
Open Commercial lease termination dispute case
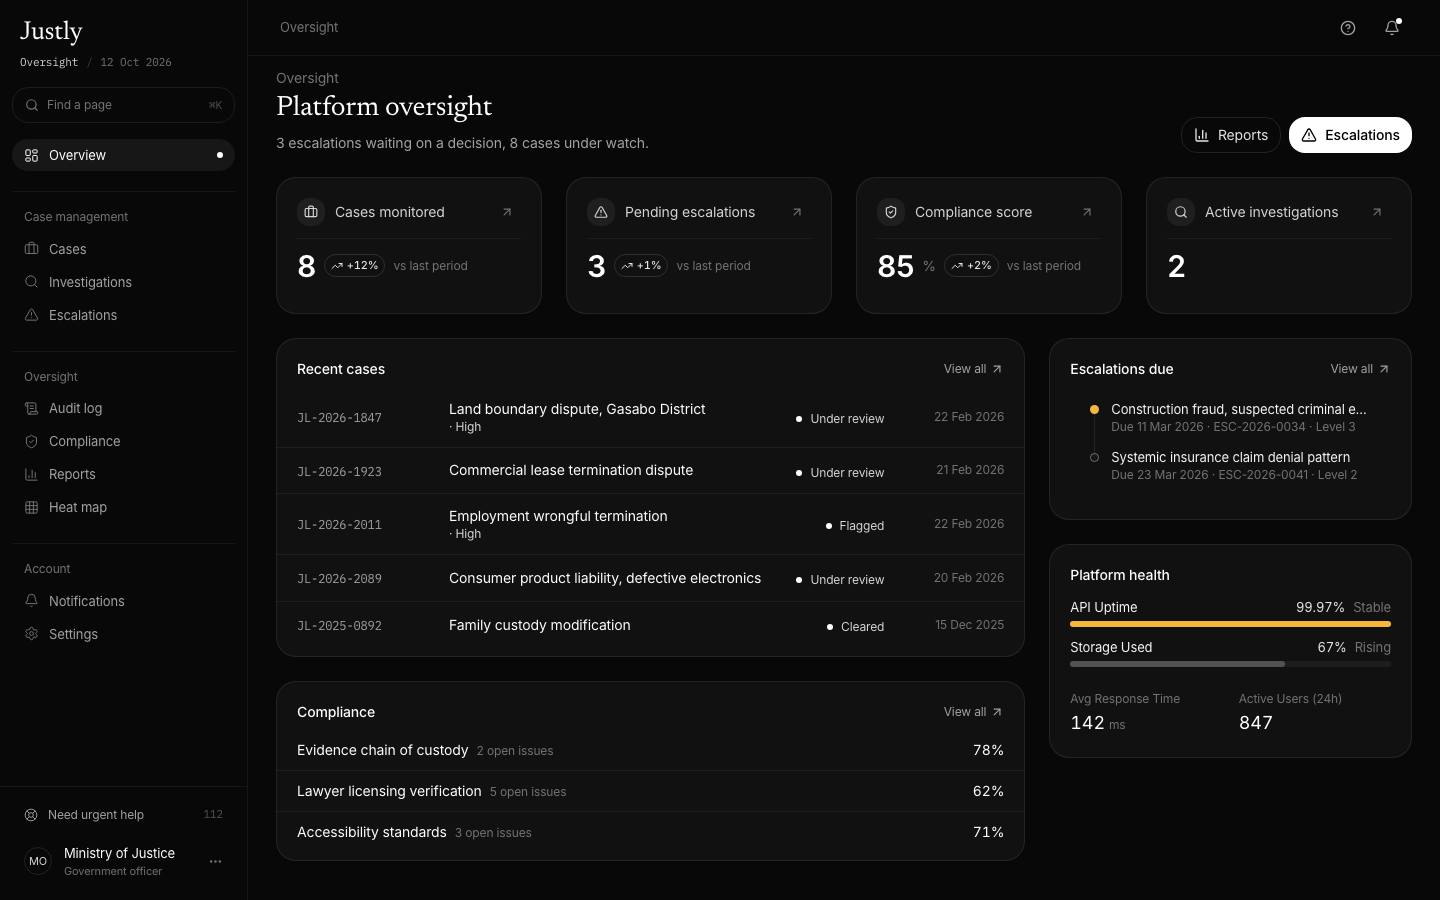pyautogui.click(x=650, y=471)
